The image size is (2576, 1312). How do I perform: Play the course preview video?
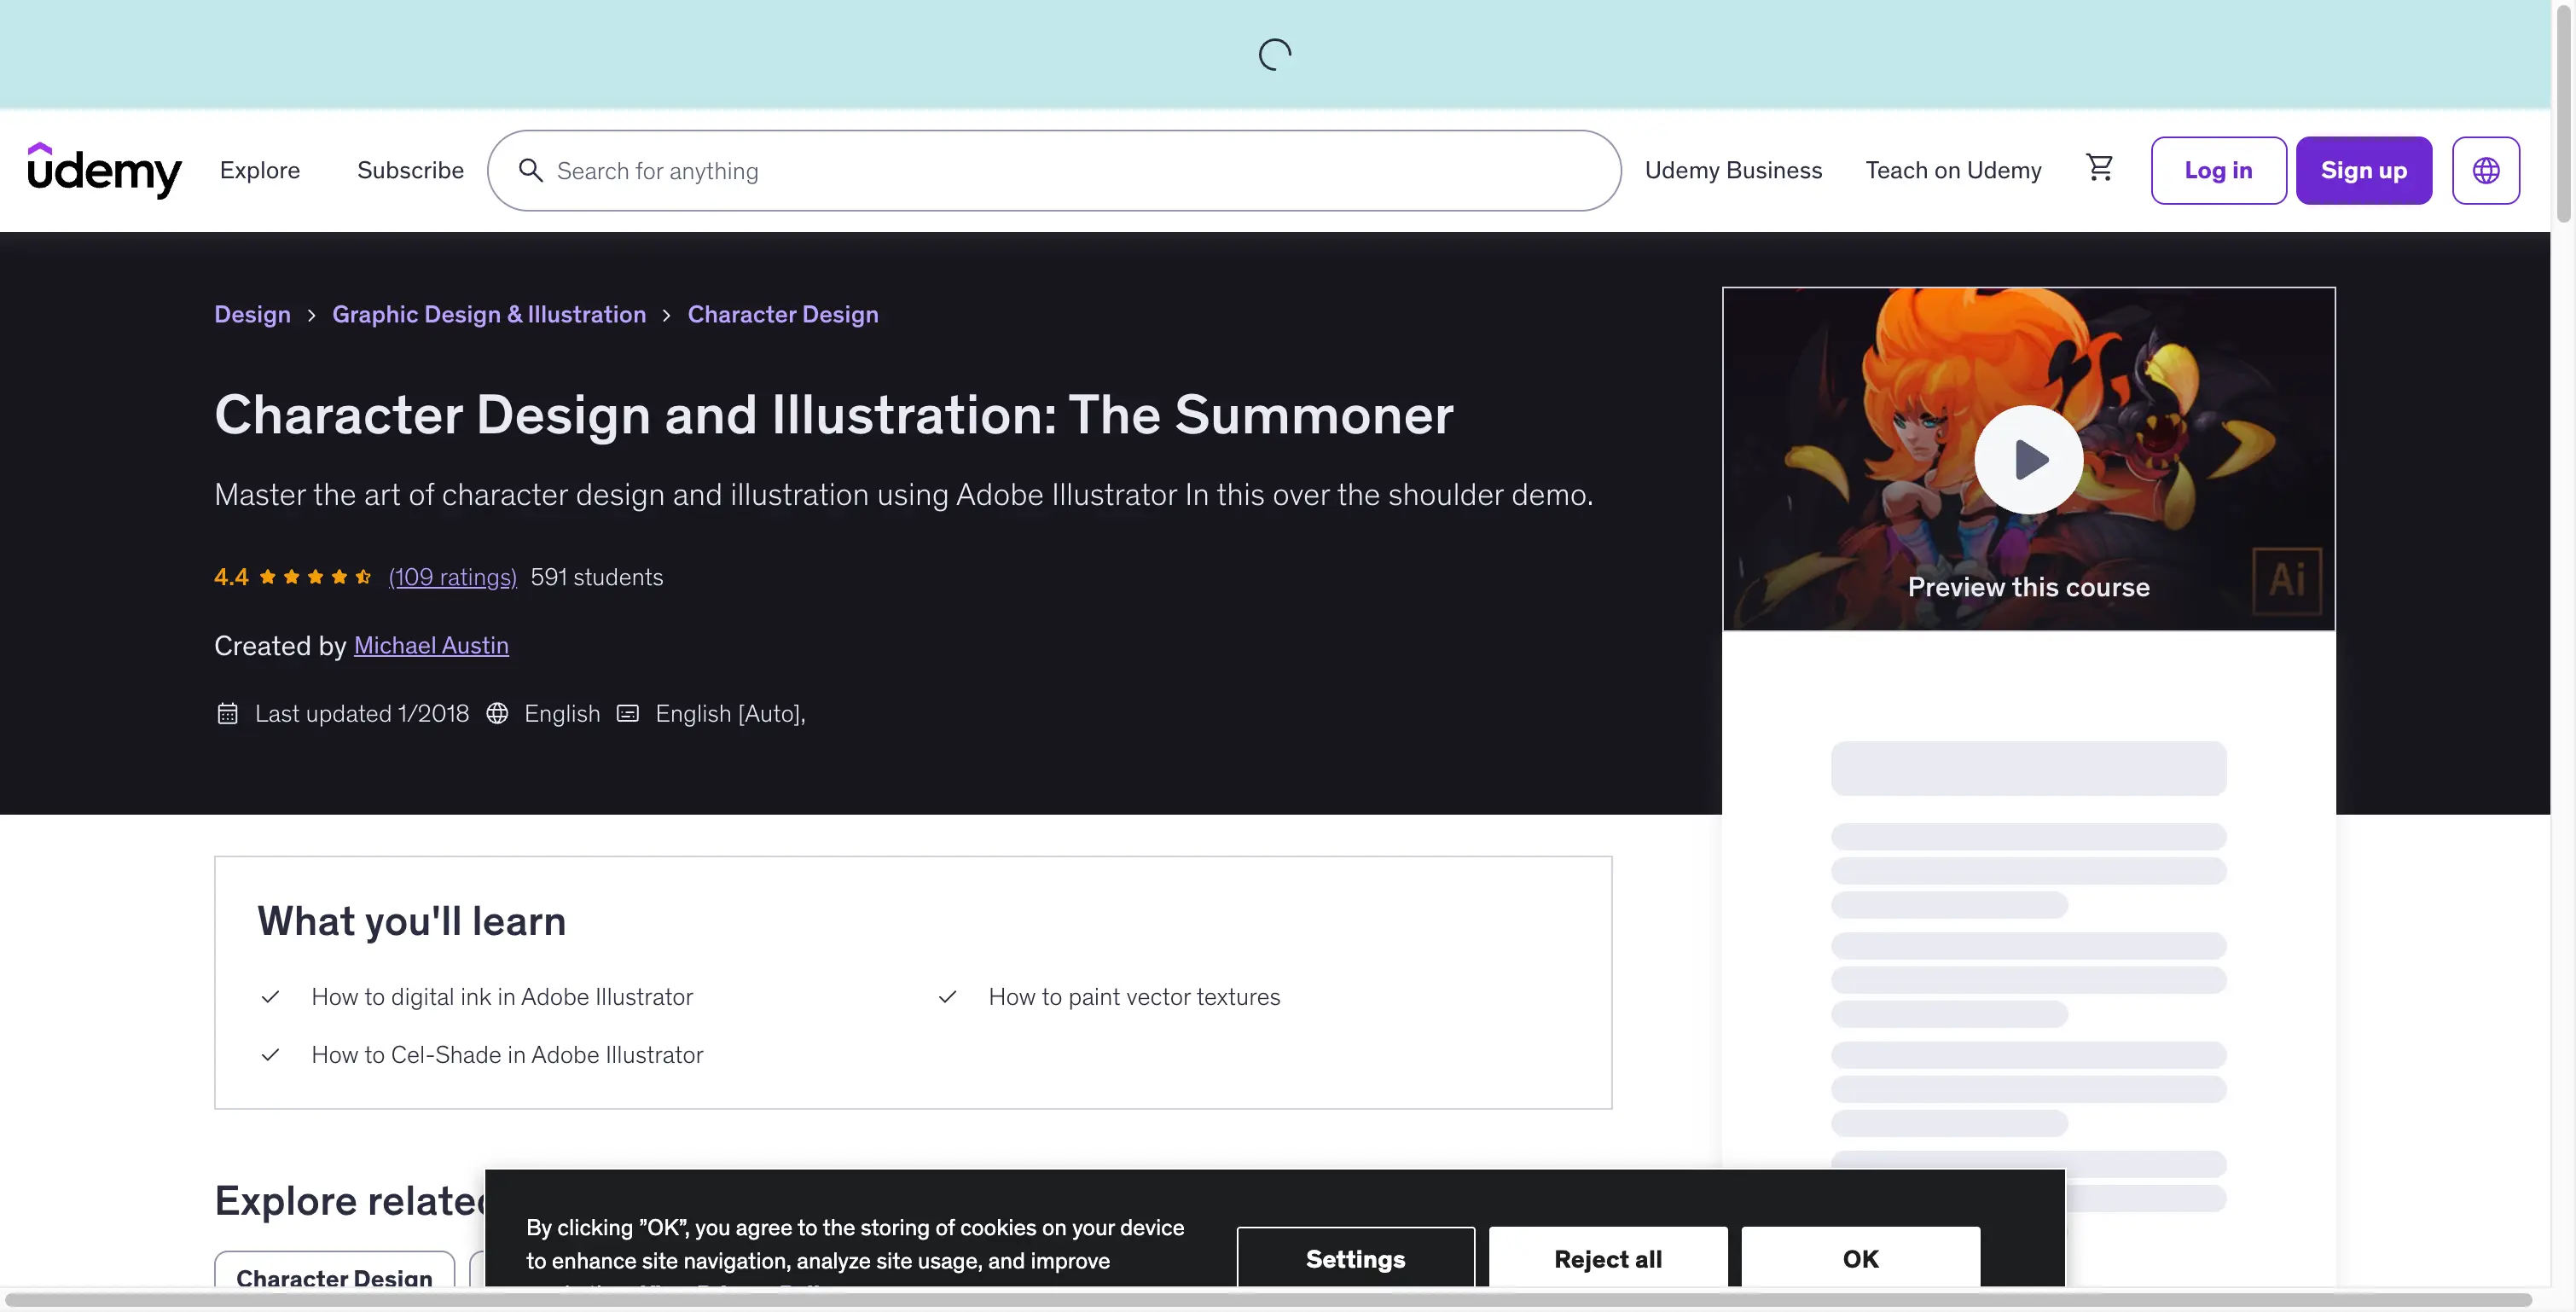click(2028, 459)
